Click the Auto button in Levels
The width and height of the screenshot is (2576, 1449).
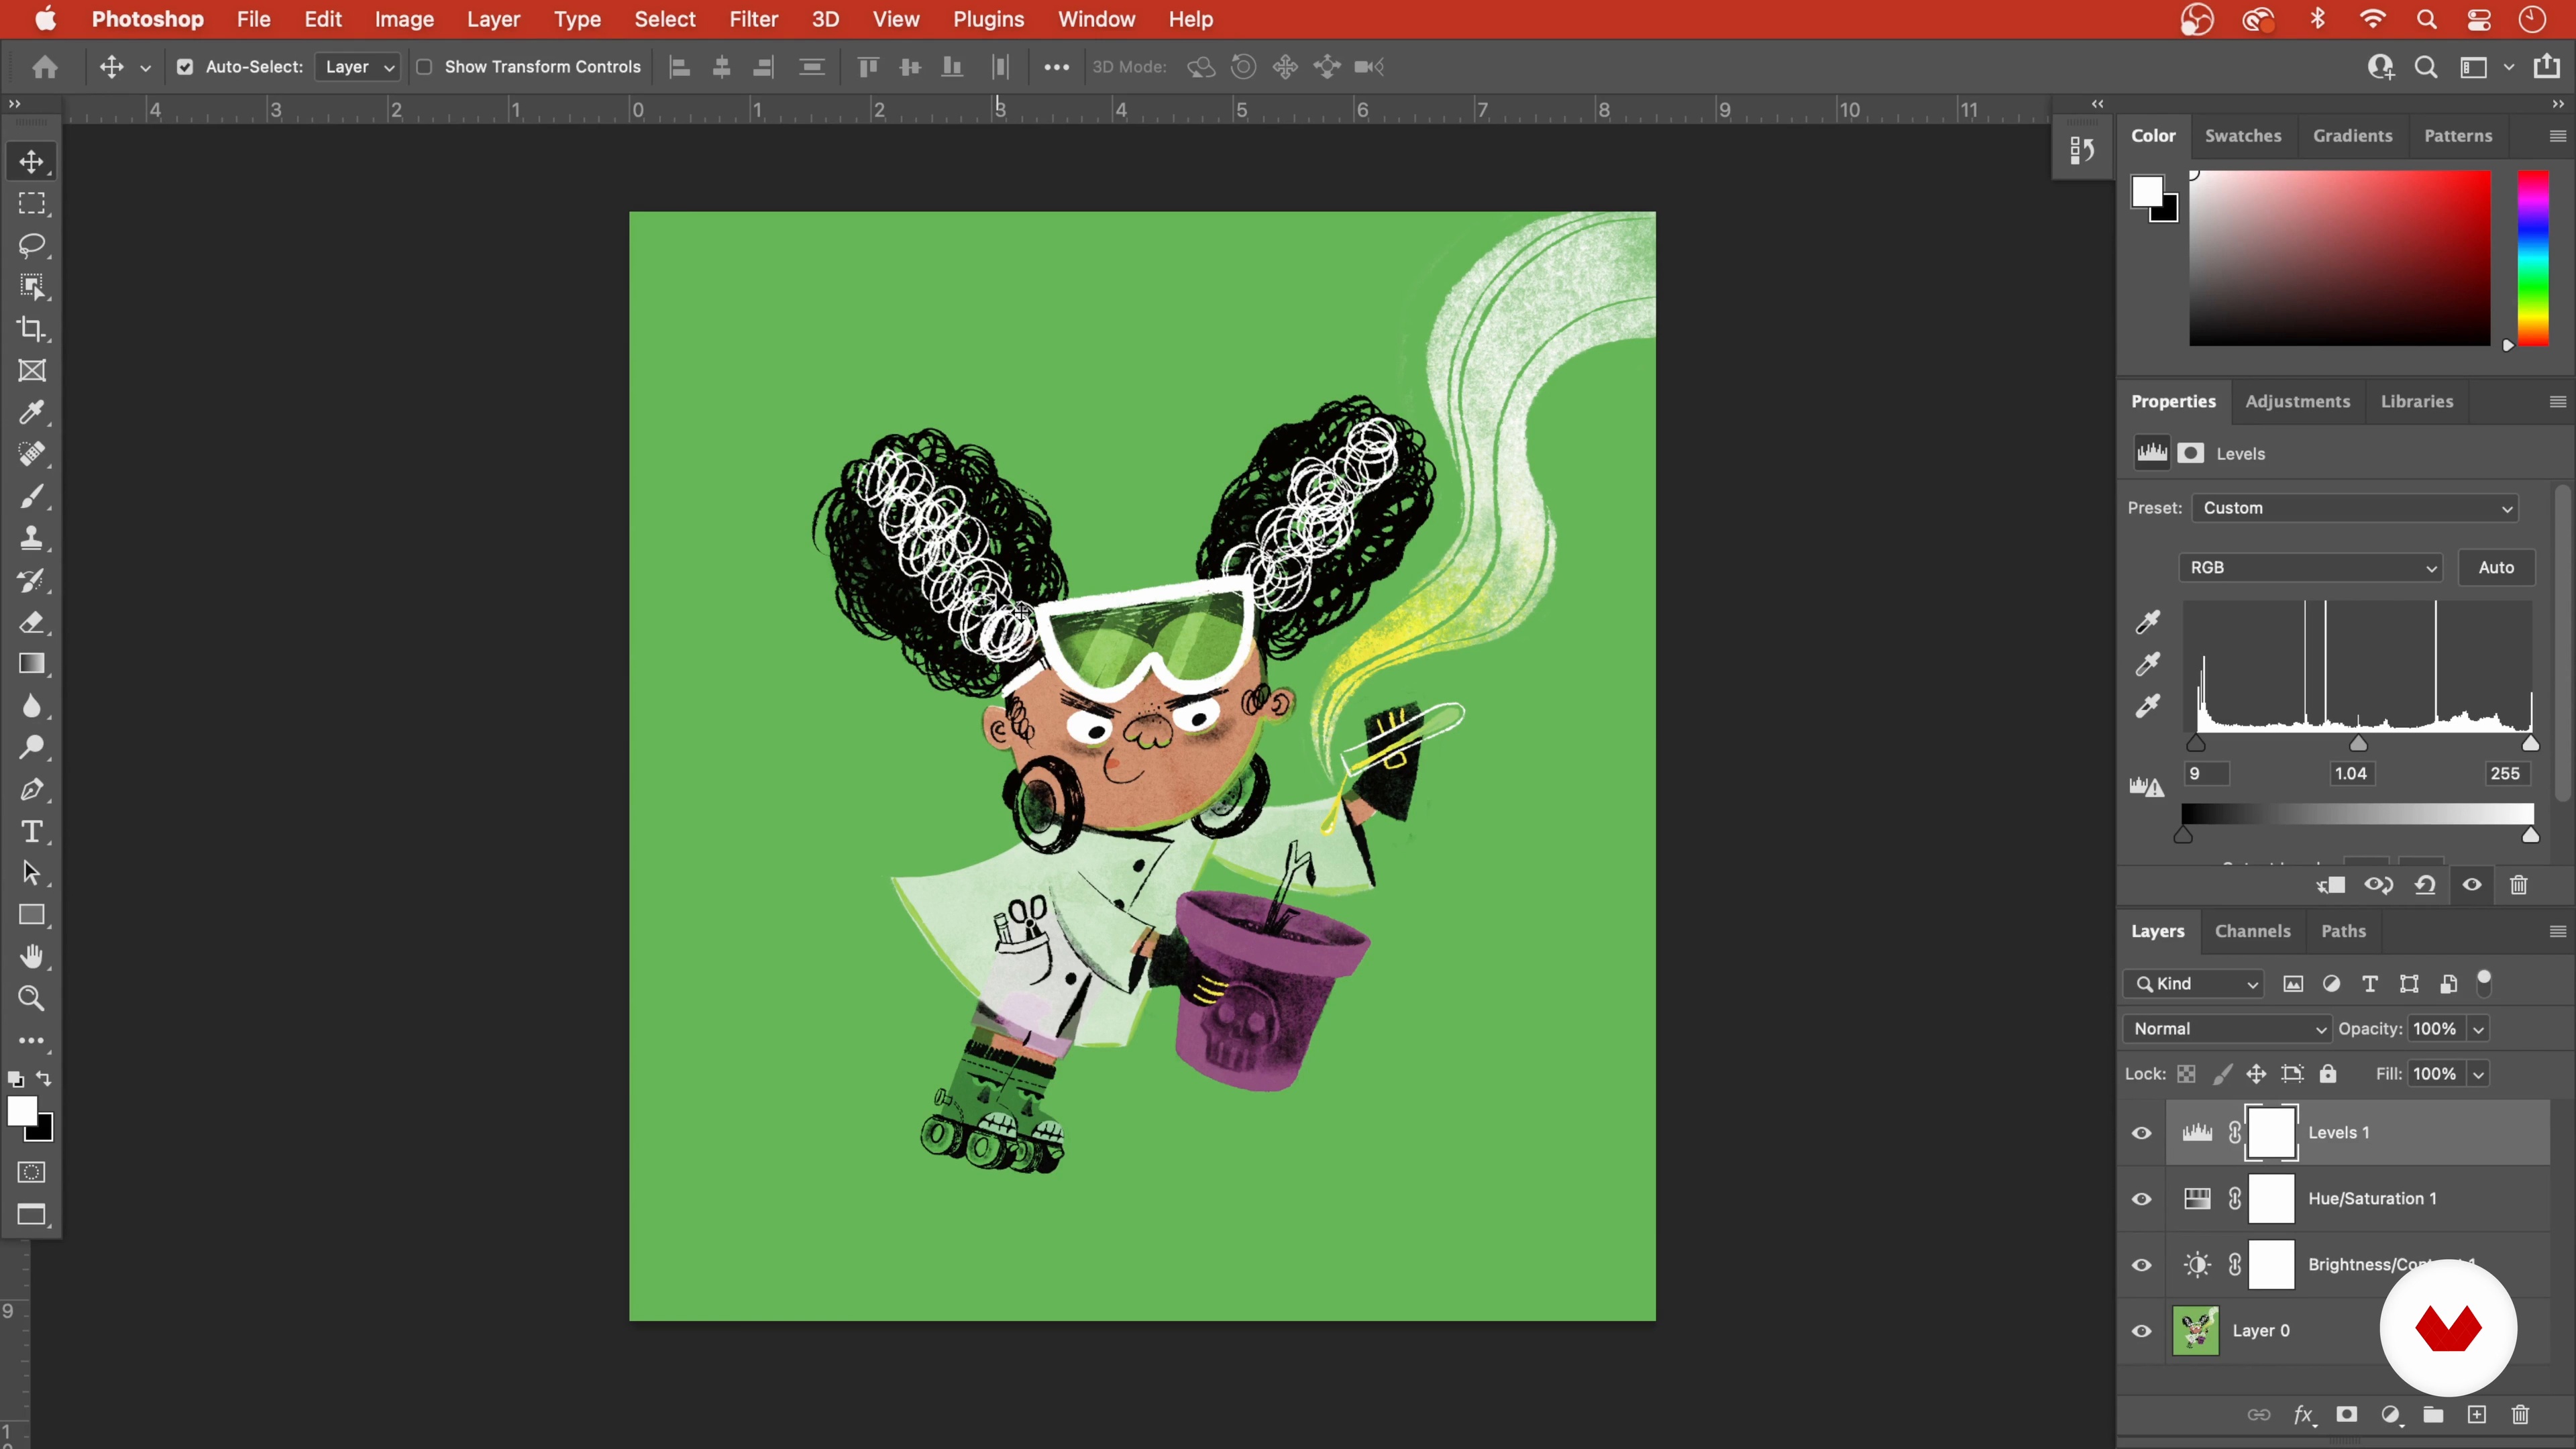[x=2496, y=568]
